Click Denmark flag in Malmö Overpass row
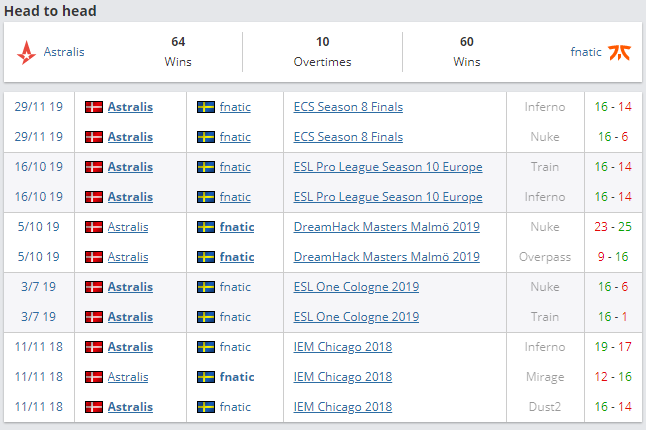 click(x=94, y=256)
